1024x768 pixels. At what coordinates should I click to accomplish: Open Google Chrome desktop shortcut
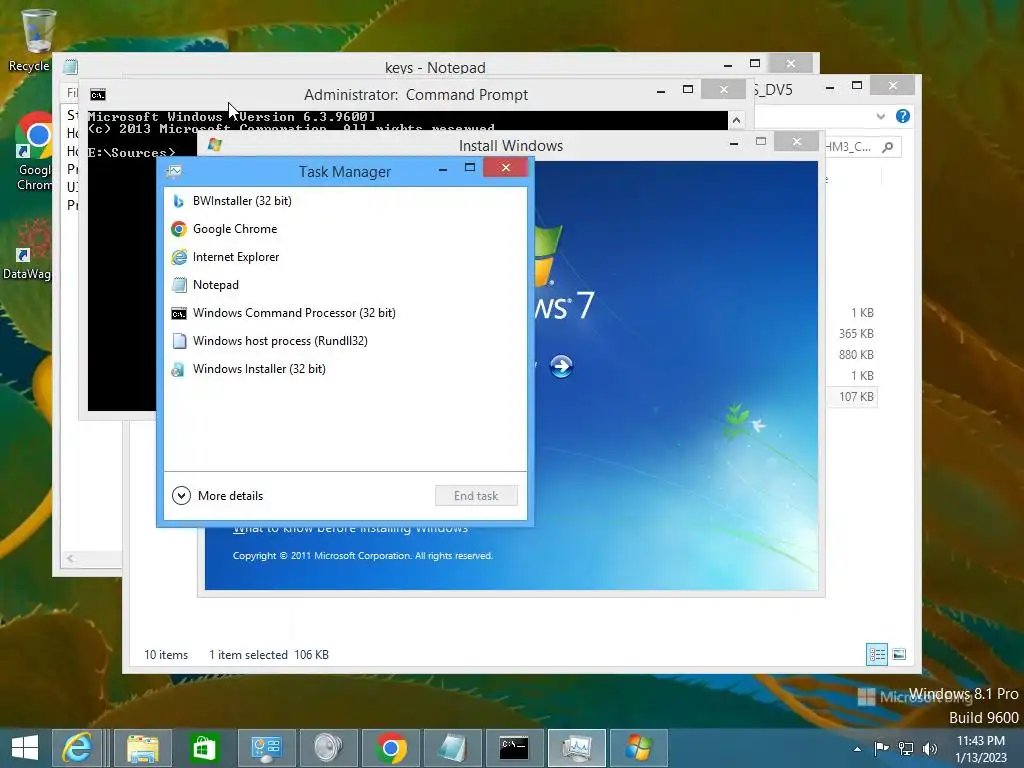tap(34, 152)
